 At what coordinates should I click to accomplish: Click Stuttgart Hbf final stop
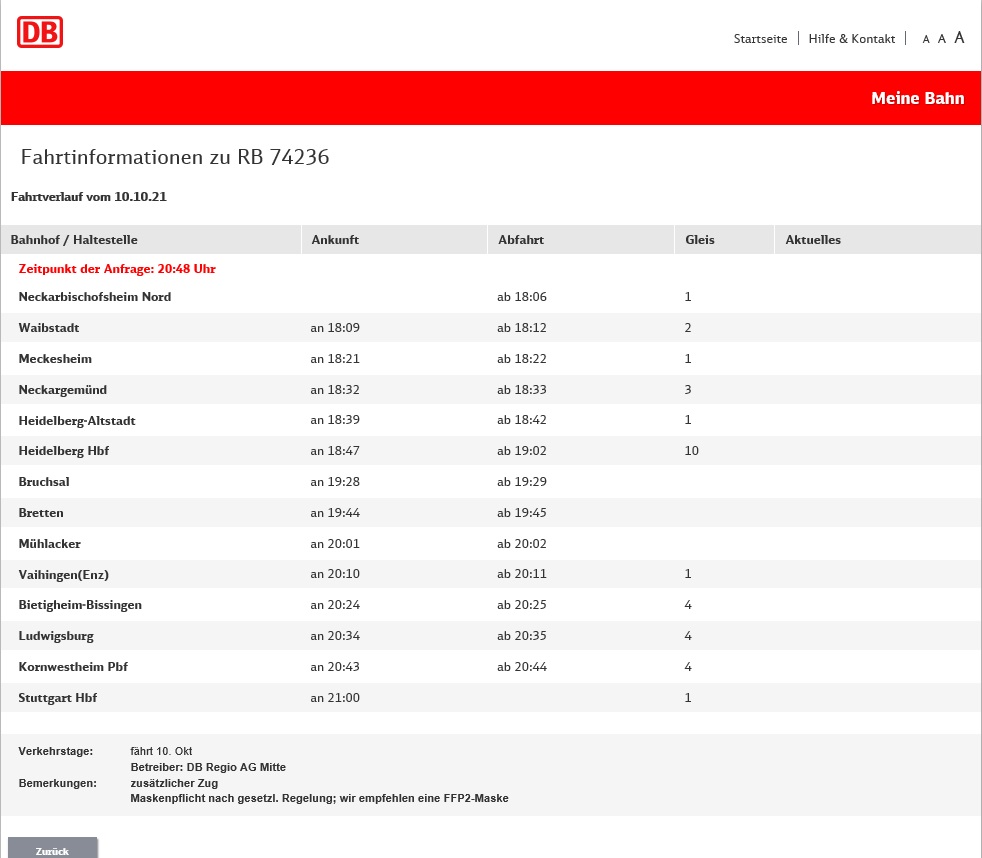click(x=58, y=698)
